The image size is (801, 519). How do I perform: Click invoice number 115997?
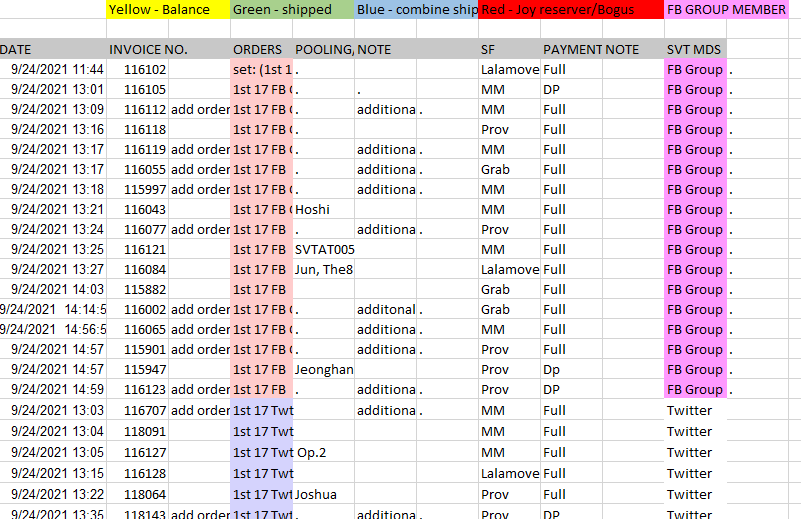[x=137, y=190]
